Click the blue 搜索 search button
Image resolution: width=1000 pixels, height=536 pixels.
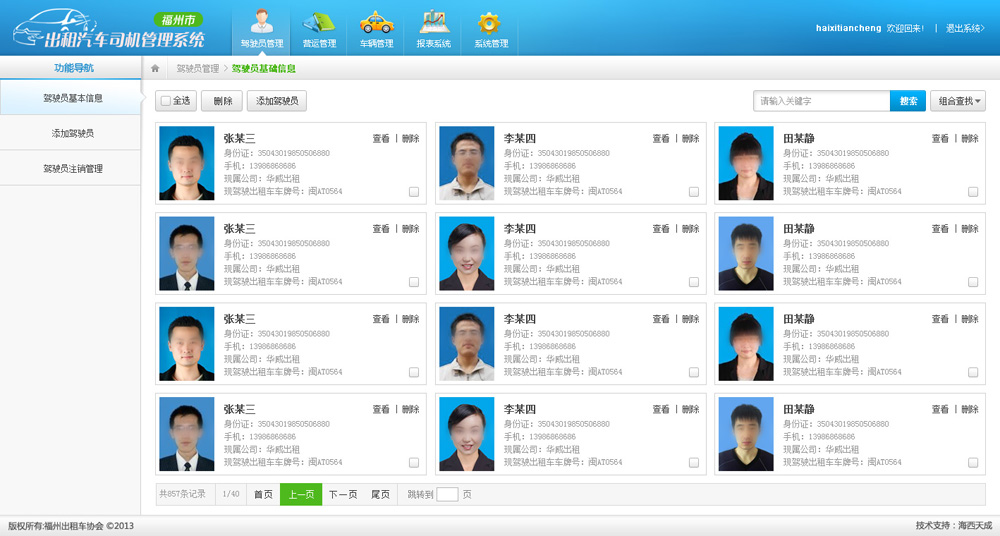pos(908,101)
